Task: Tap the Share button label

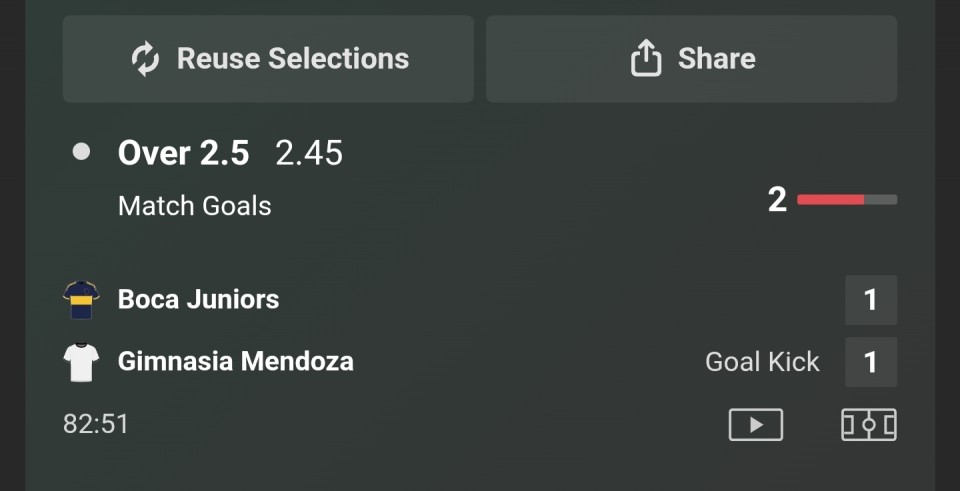Action: (716, 59)
